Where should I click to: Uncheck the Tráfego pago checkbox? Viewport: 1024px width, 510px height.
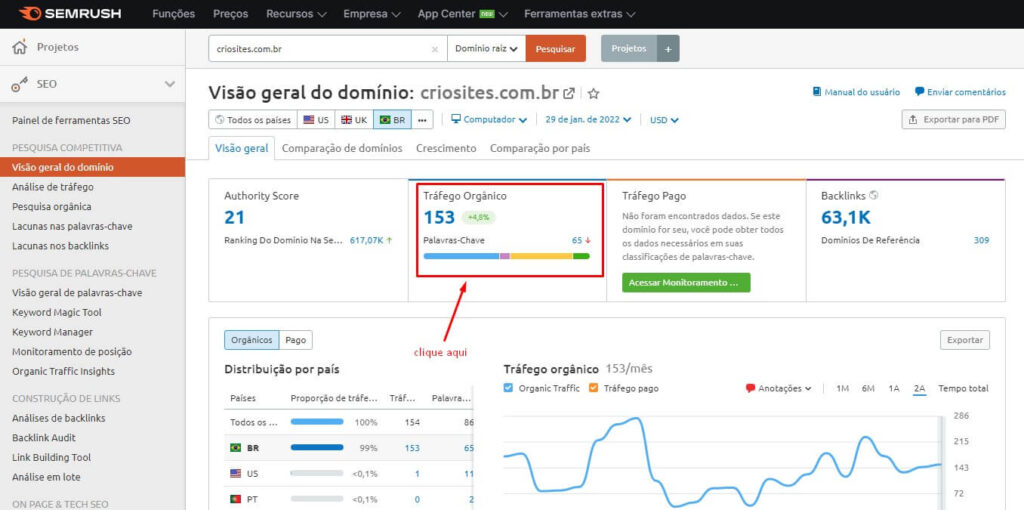pos(594,388)
